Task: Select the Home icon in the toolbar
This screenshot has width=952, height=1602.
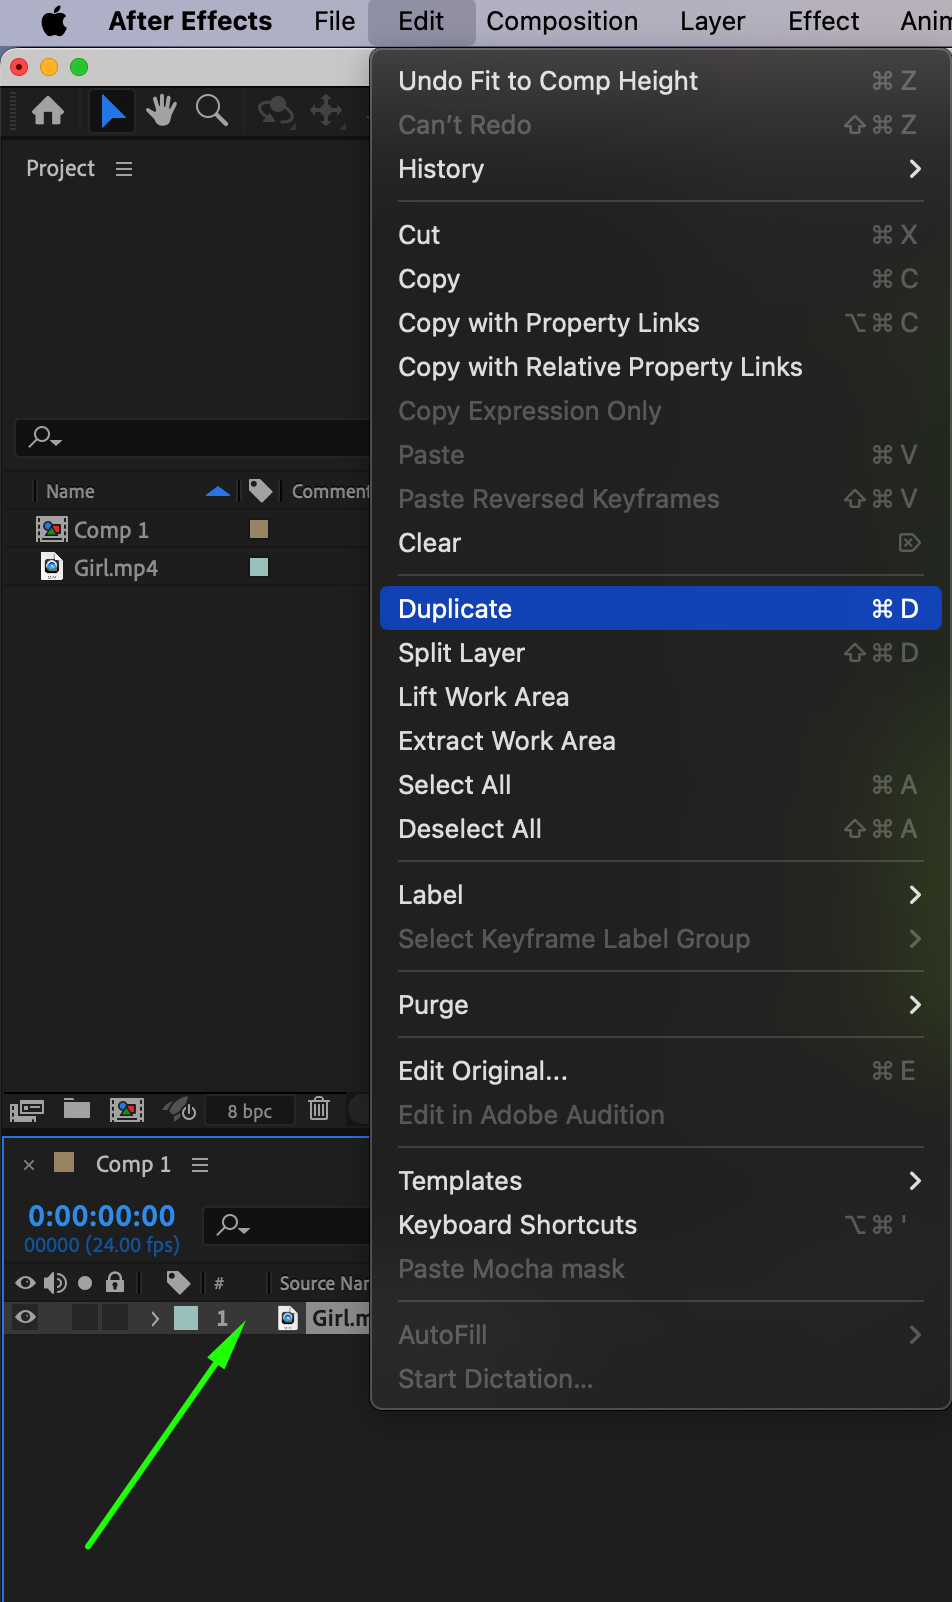Action: point(48,111)
